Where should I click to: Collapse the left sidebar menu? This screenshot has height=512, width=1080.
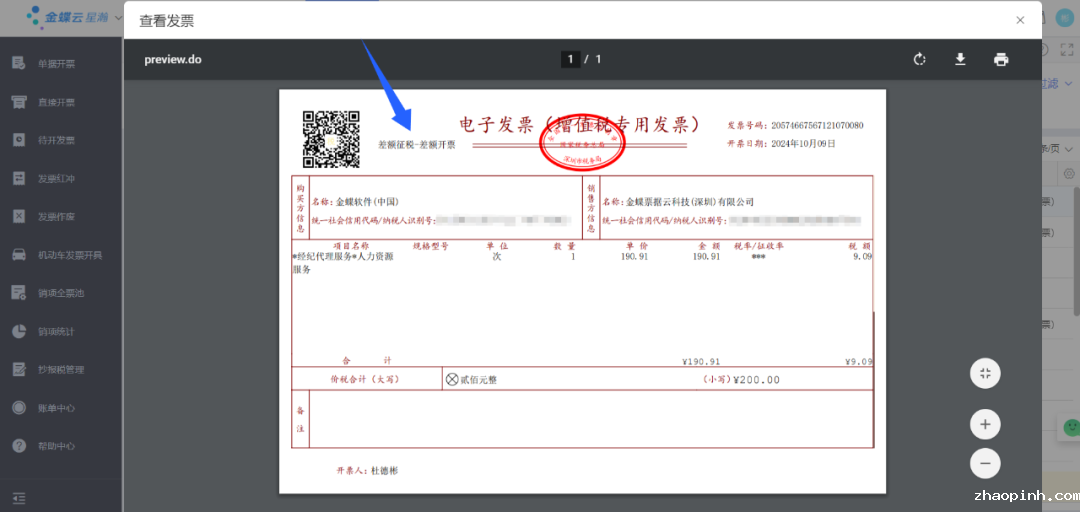[x=19, y=498]
